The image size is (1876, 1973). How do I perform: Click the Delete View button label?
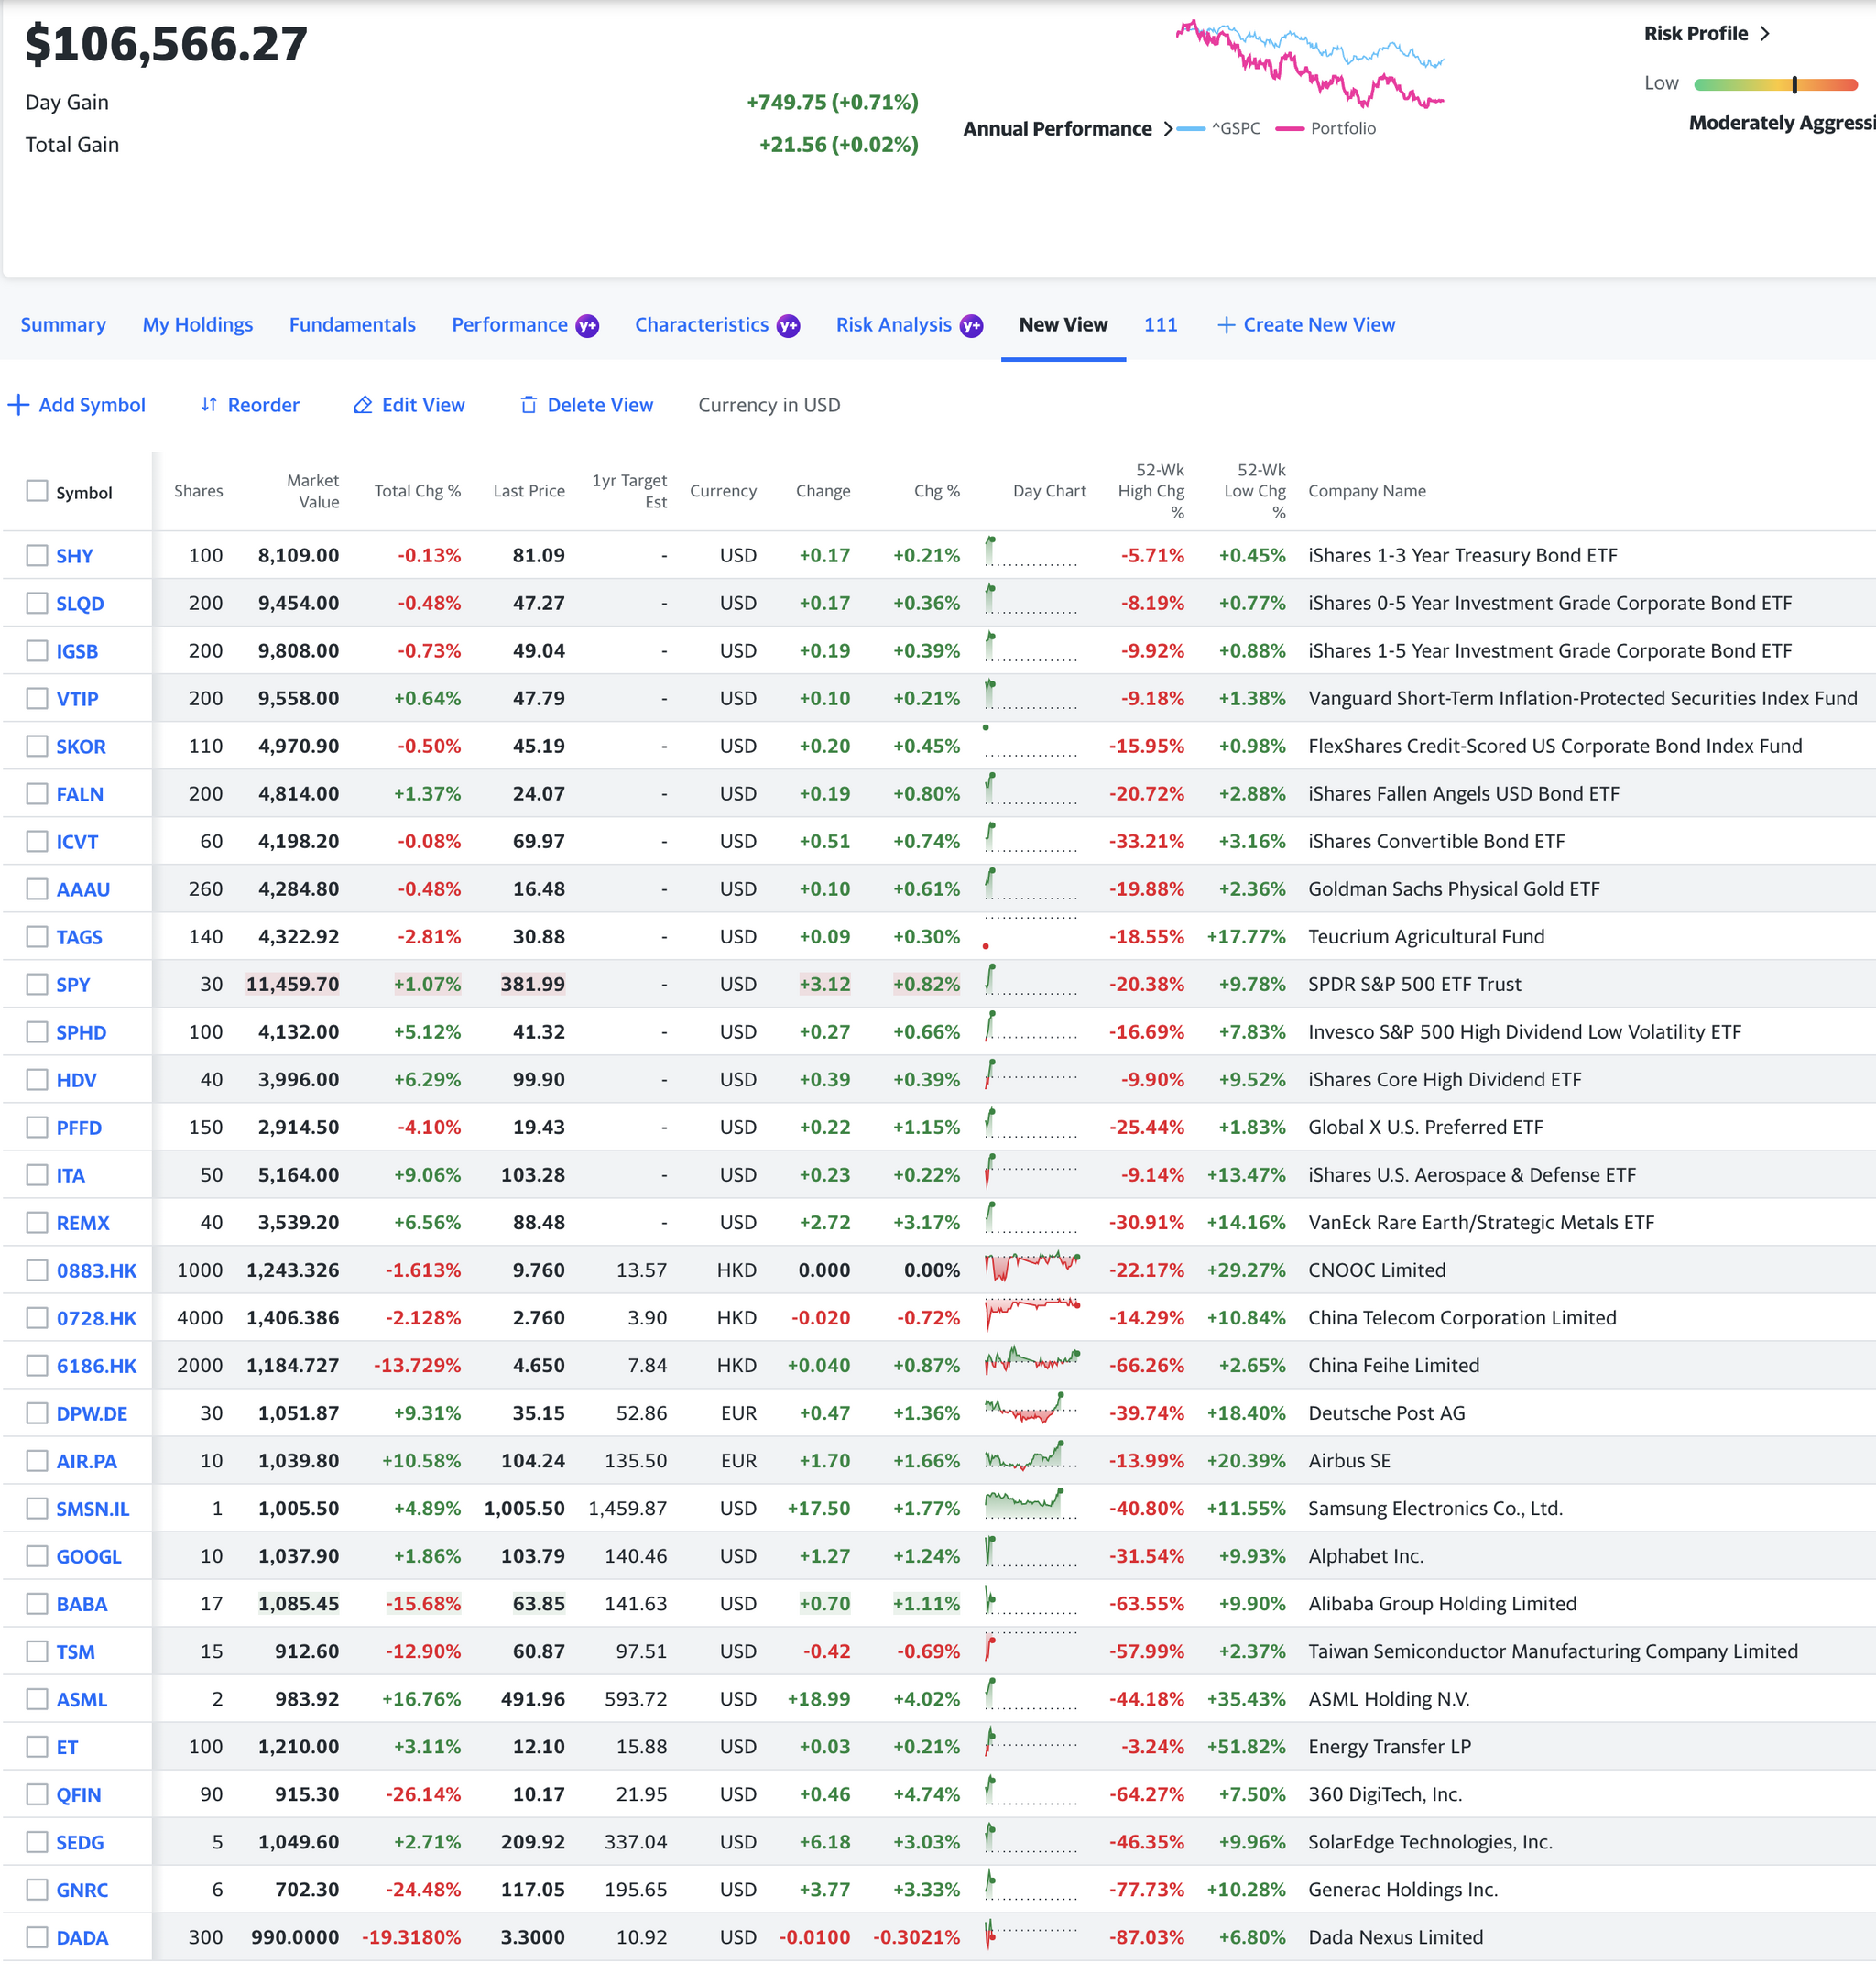point(600,405)
